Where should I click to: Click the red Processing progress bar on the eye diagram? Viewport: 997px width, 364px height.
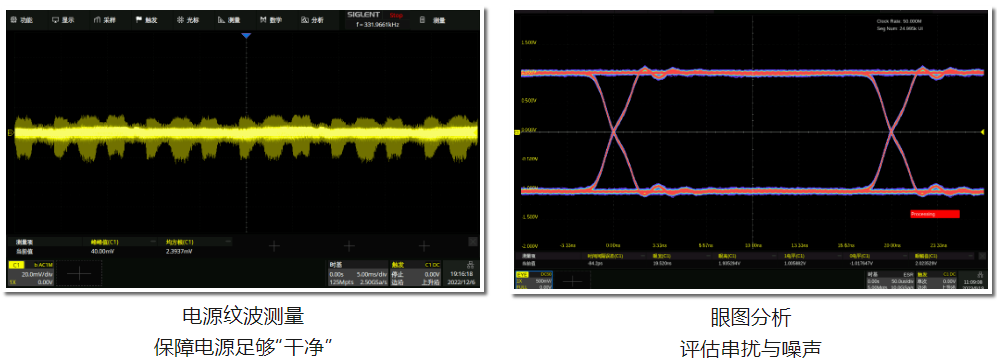click(934, 214)
